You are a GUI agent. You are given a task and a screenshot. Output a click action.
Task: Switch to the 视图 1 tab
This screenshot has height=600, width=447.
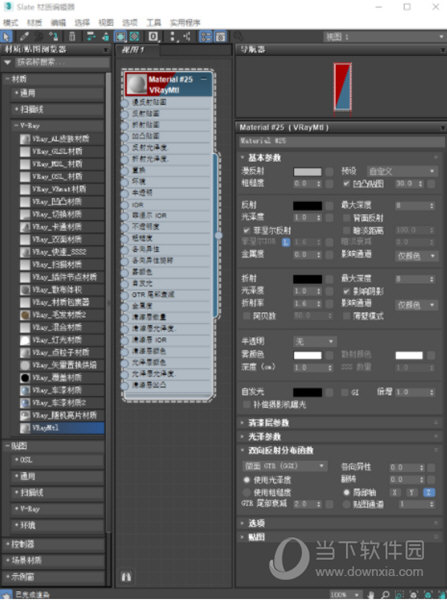pos(138,50)
